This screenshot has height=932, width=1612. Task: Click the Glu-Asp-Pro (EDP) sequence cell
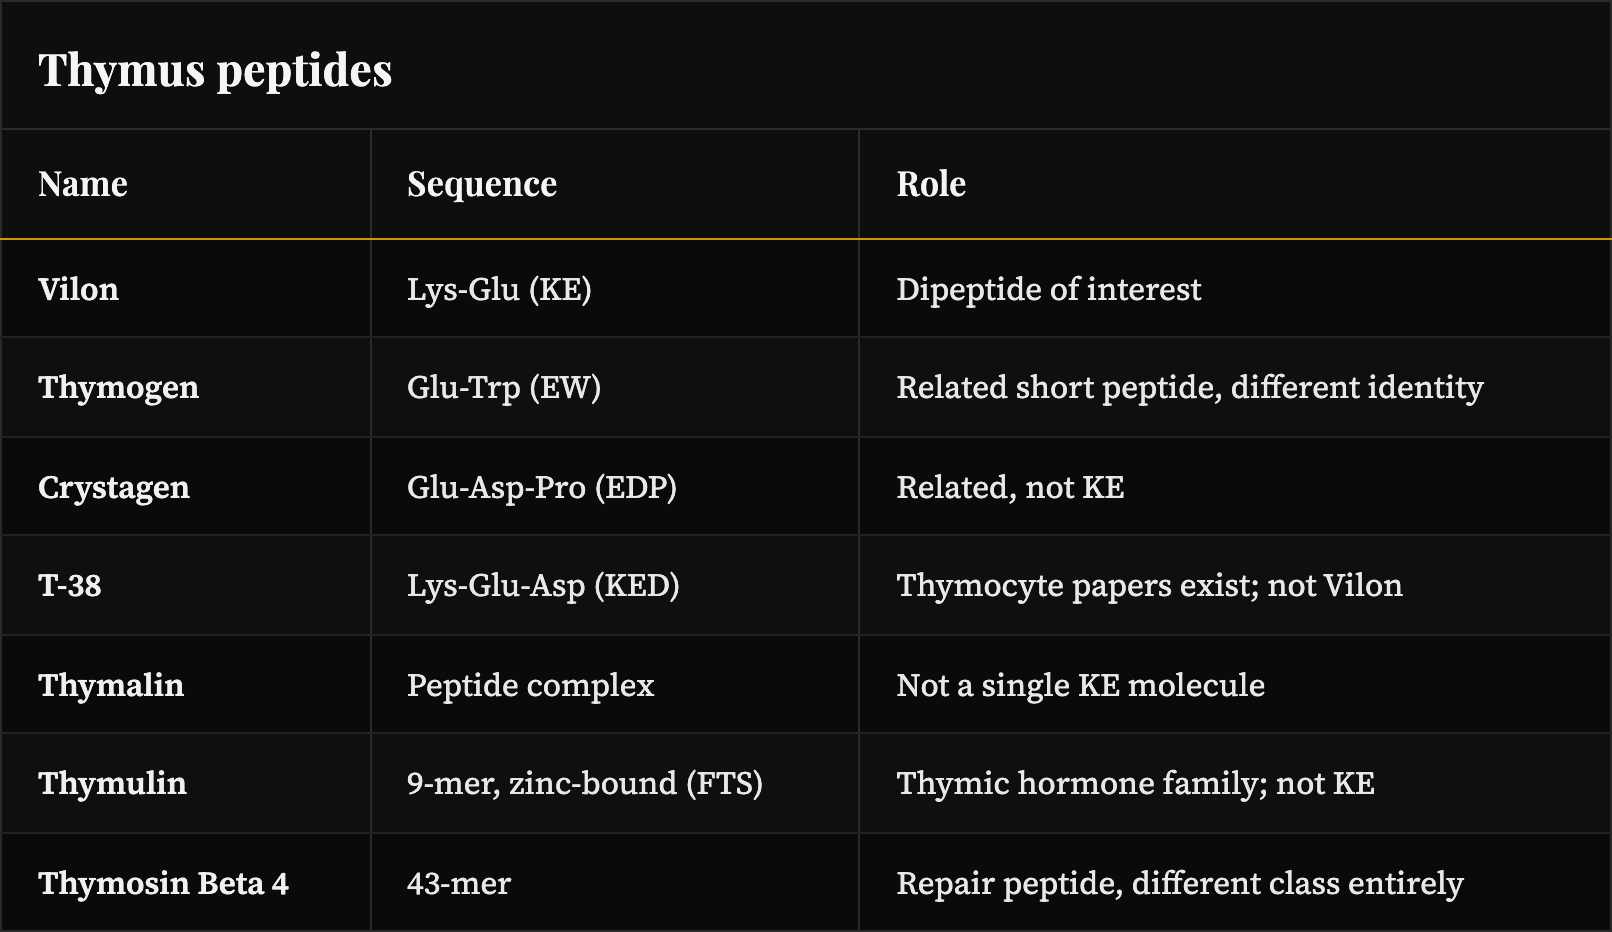point(615,487)
